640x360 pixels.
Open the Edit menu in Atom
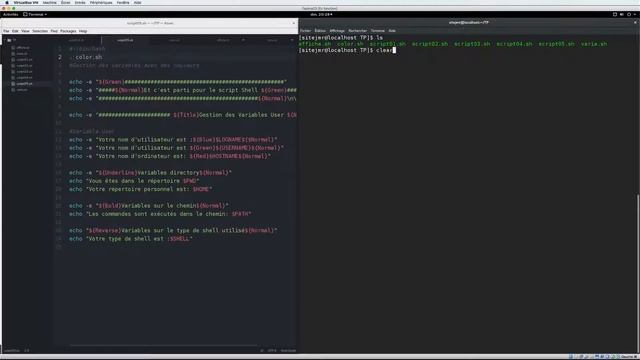(x=15, y=31)
